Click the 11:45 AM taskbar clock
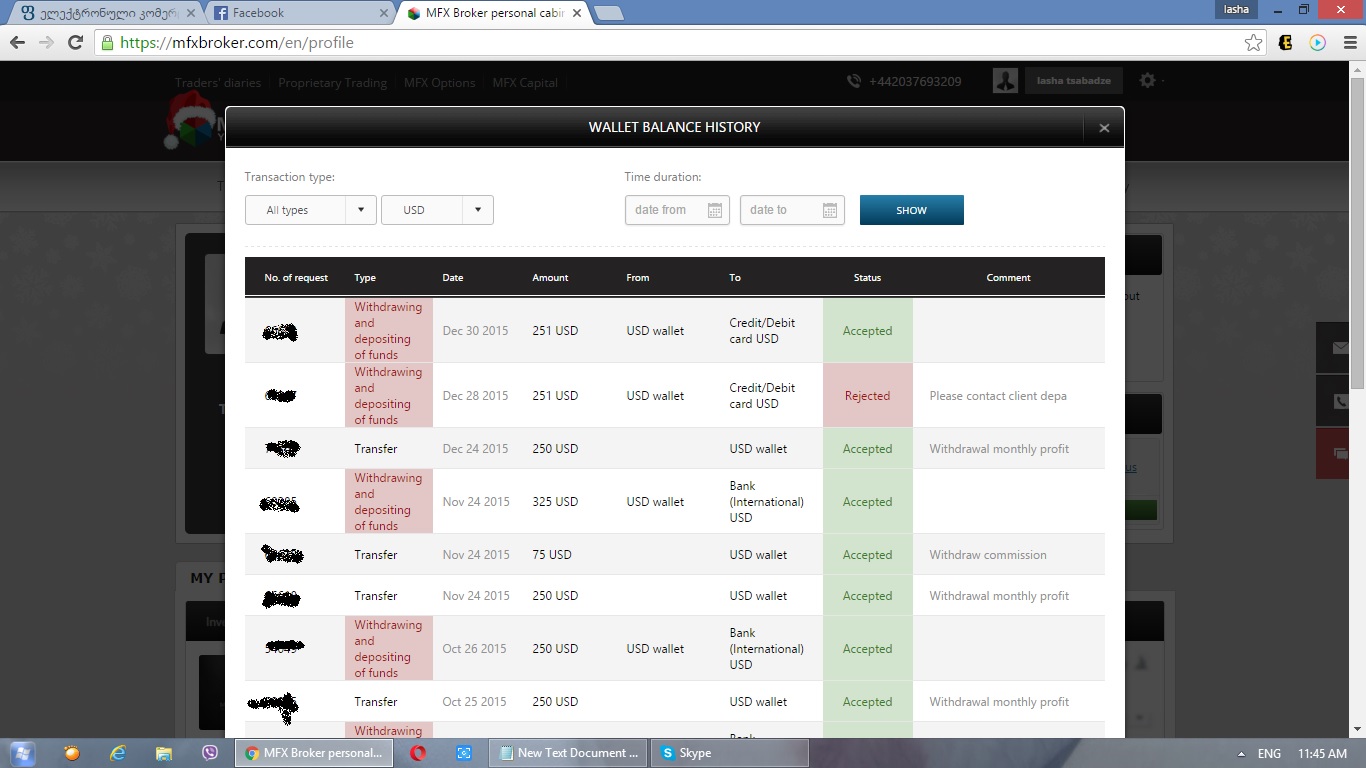Image resolution: width=1366 pixels, height=768 pixels. point(1322,754)
